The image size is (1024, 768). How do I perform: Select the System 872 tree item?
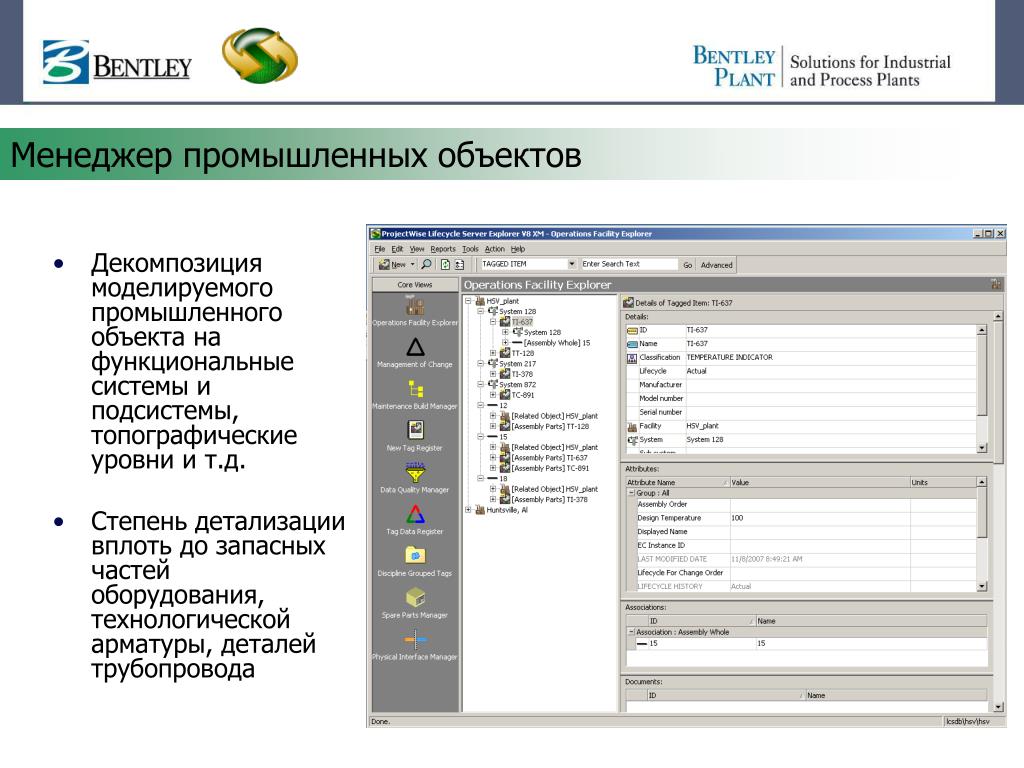[517, 385]
